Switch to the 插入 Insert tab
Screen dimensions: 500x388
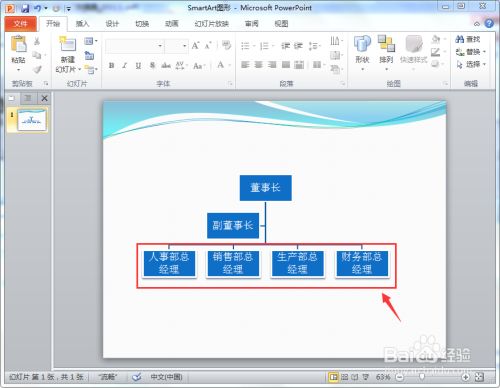point(82,24)
